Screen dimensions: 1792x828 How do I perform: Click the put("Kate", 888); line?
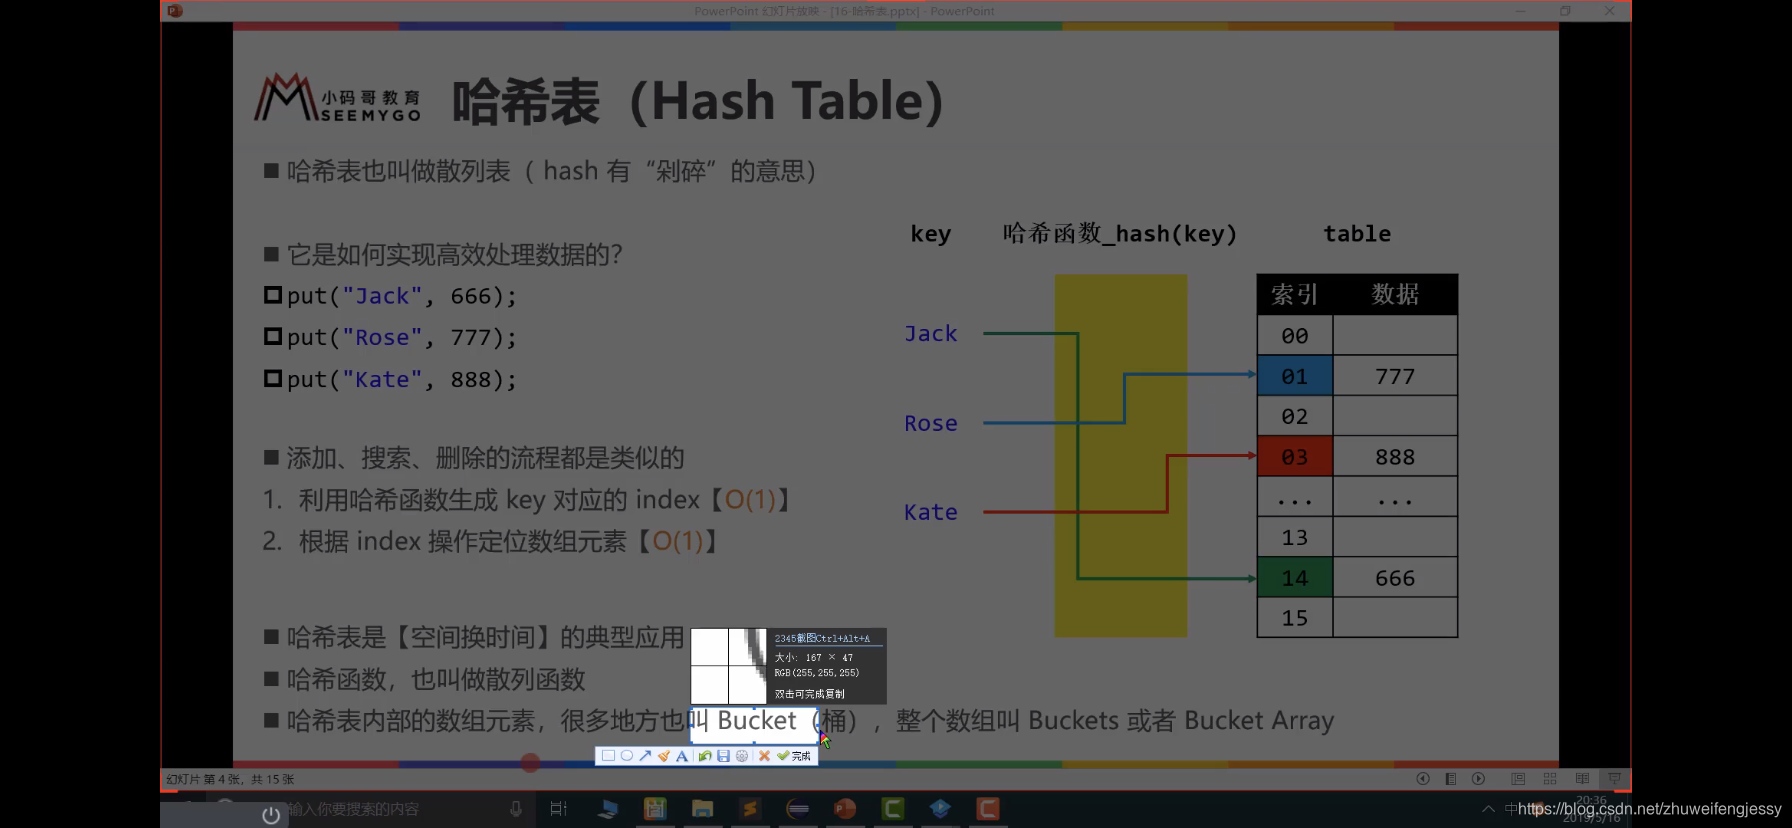(391, 380)
